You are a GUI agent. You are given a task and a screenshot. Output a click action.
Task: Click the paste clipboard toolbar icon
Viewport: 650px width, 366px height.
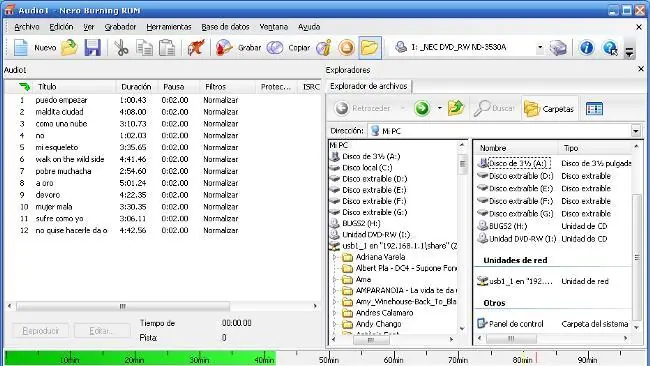point(167,48)
